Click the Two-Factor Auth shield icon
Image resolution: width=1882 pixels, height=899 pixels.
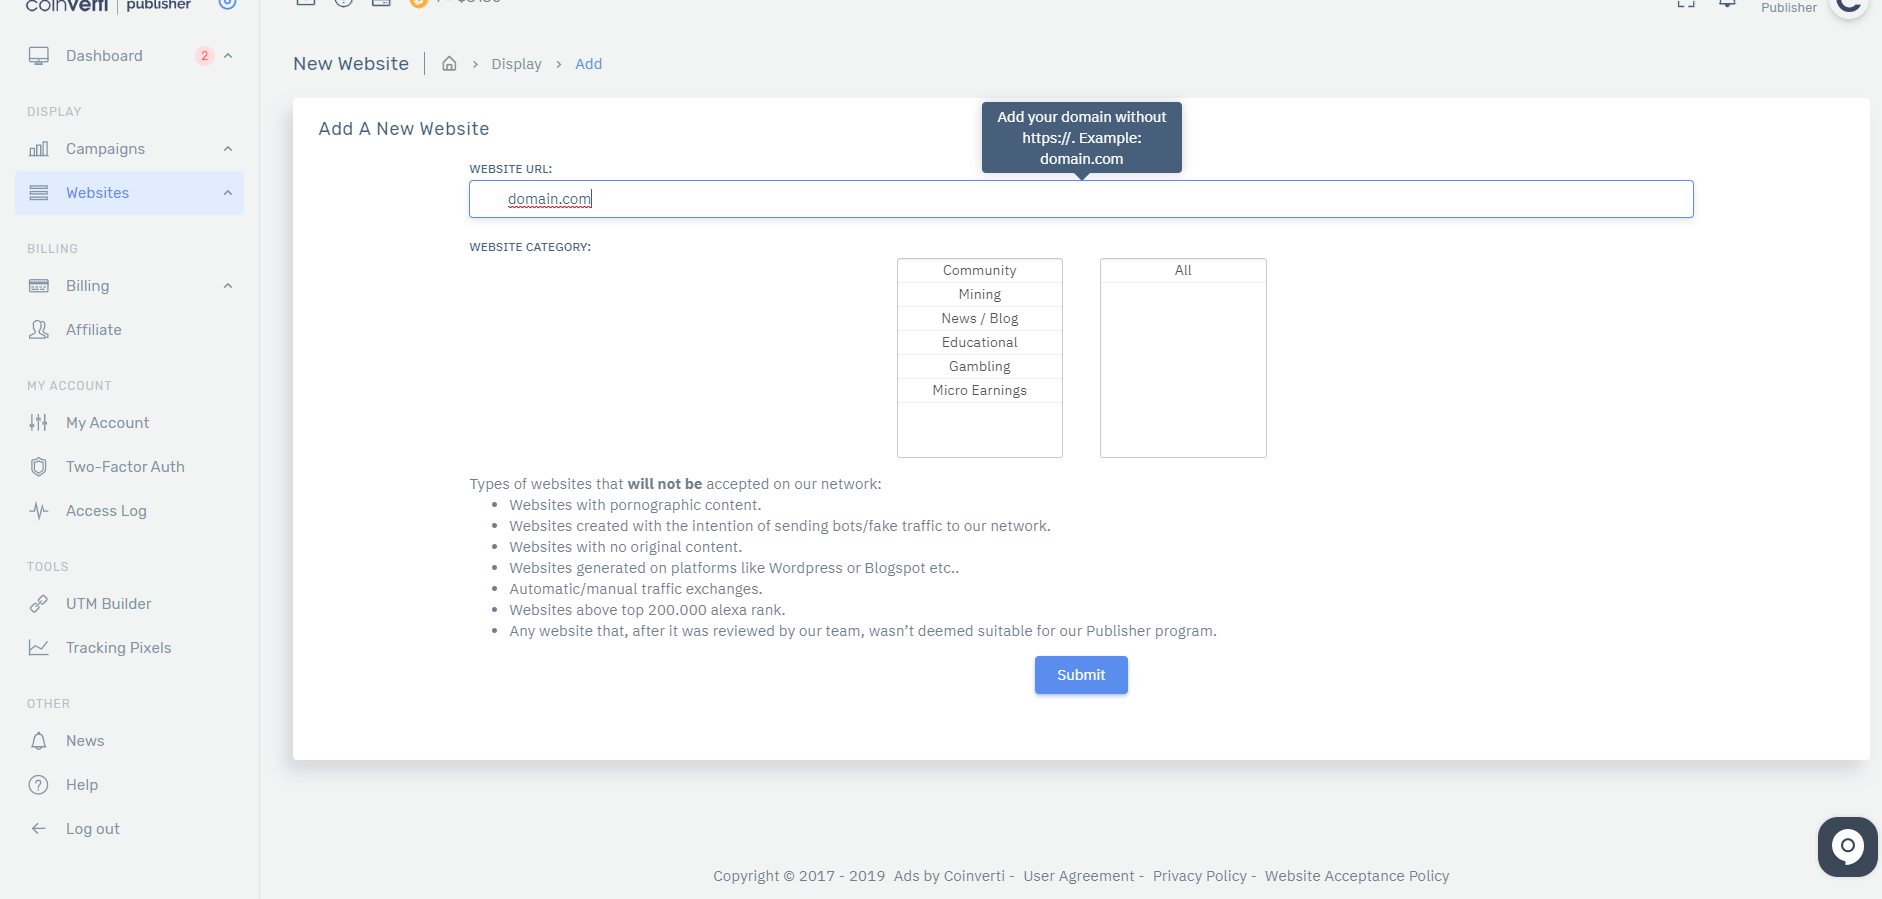(39, 467)
